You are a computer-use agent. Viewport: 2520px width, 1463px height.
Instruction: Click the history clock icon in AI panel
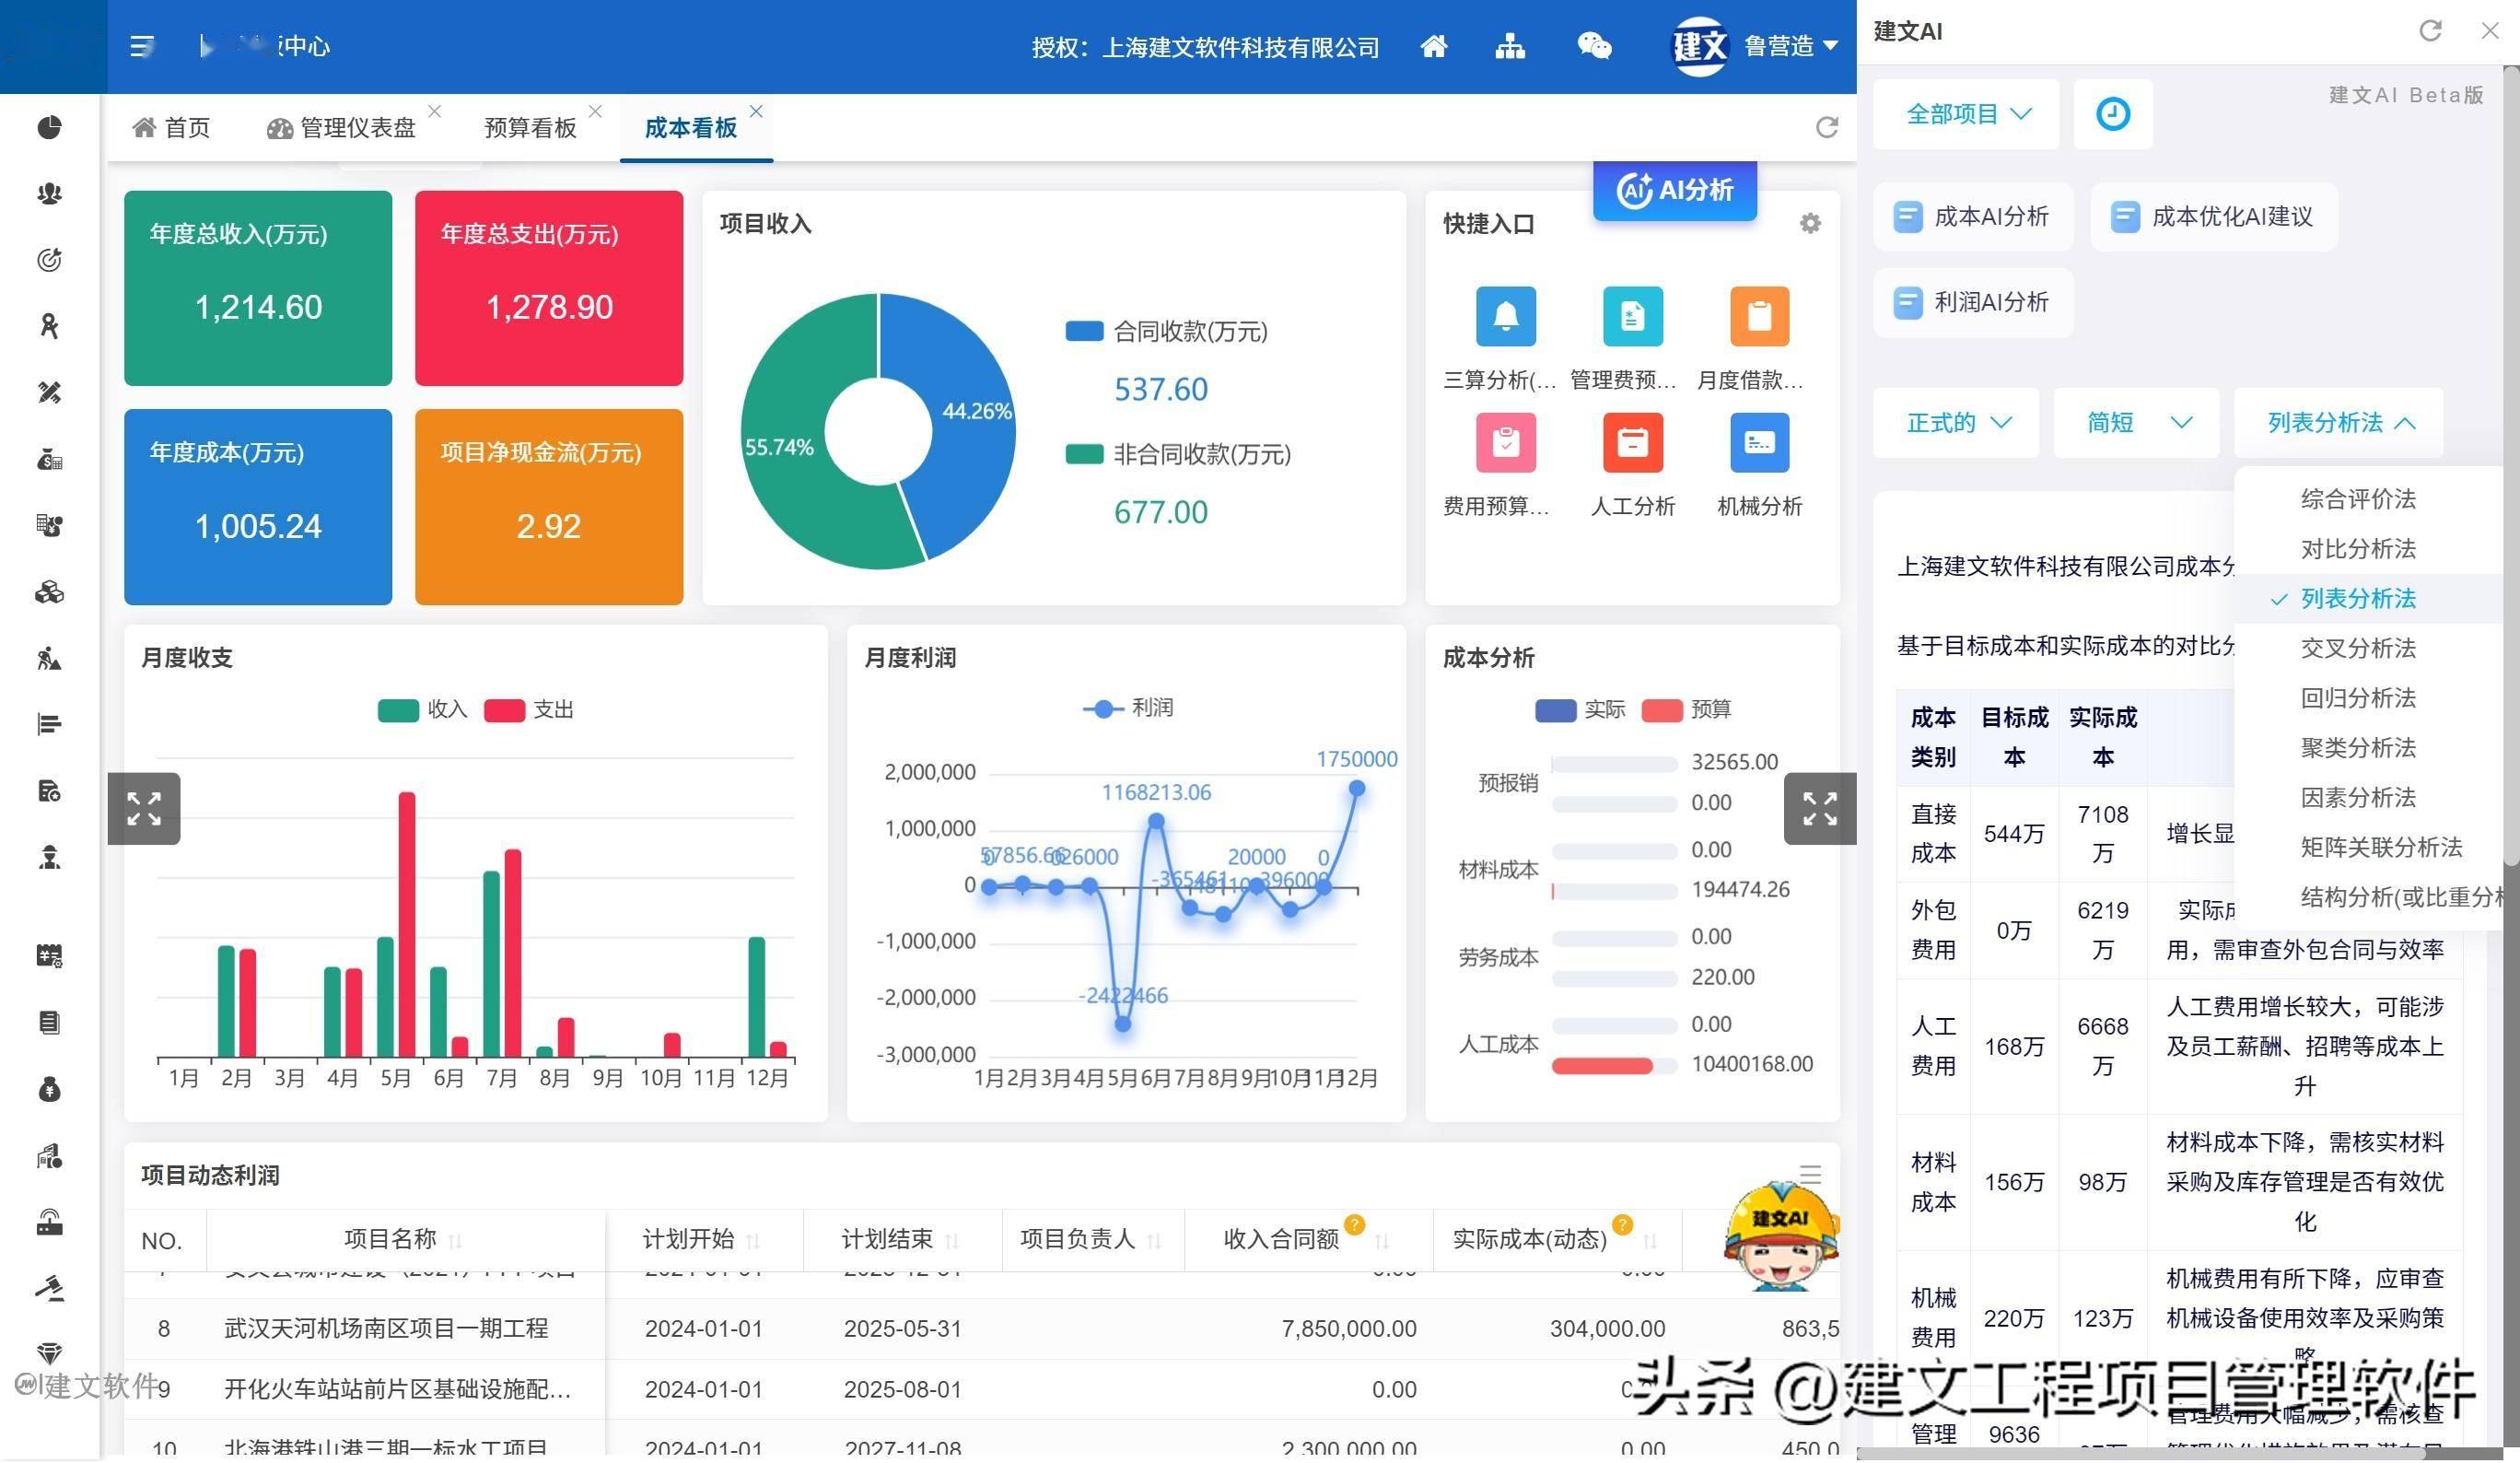coord(2112,114)
